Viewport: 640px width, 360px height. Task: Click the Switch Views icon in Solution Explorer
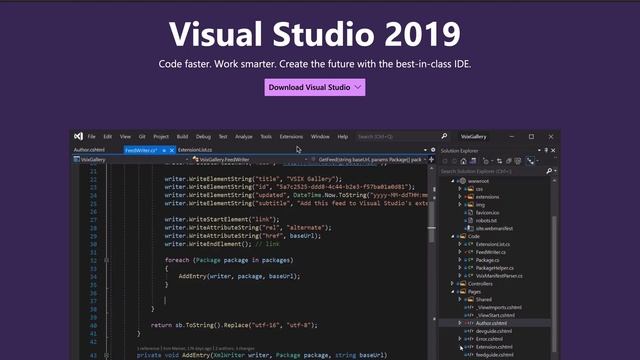[x=473, y=161]
